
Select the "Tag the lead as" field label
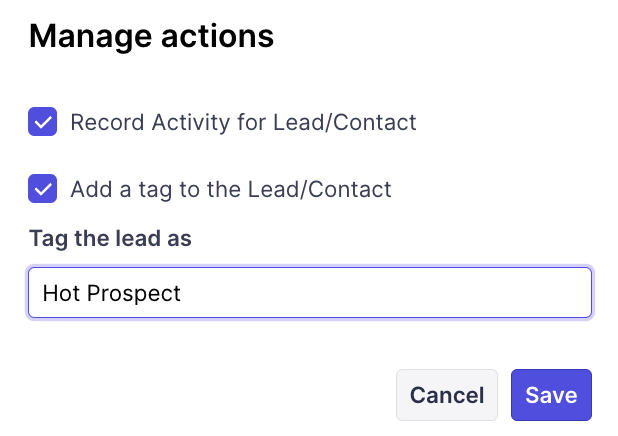(x=110, y=239)
